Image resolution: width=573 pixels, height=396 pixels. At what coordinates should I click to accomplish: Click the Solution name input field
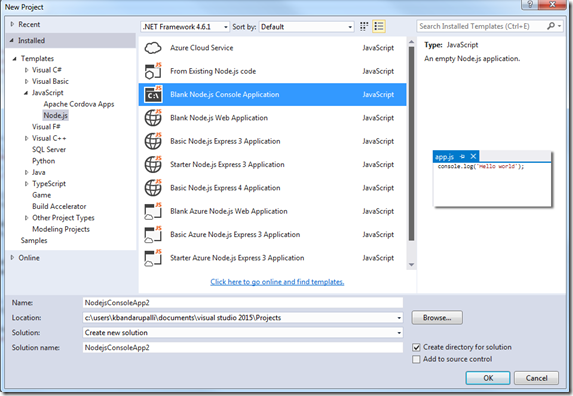[243, 348]
